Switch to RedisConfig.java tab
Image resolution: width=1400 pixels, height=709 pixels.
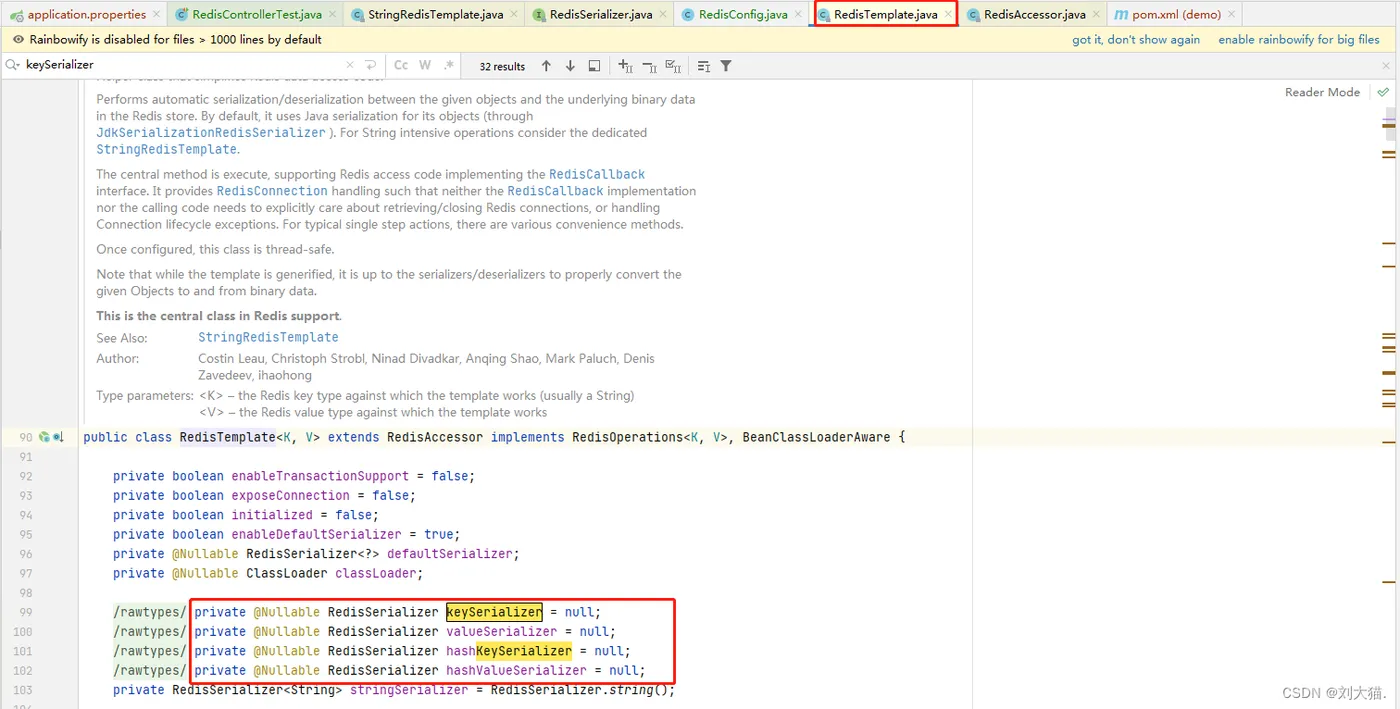(742, 14)
